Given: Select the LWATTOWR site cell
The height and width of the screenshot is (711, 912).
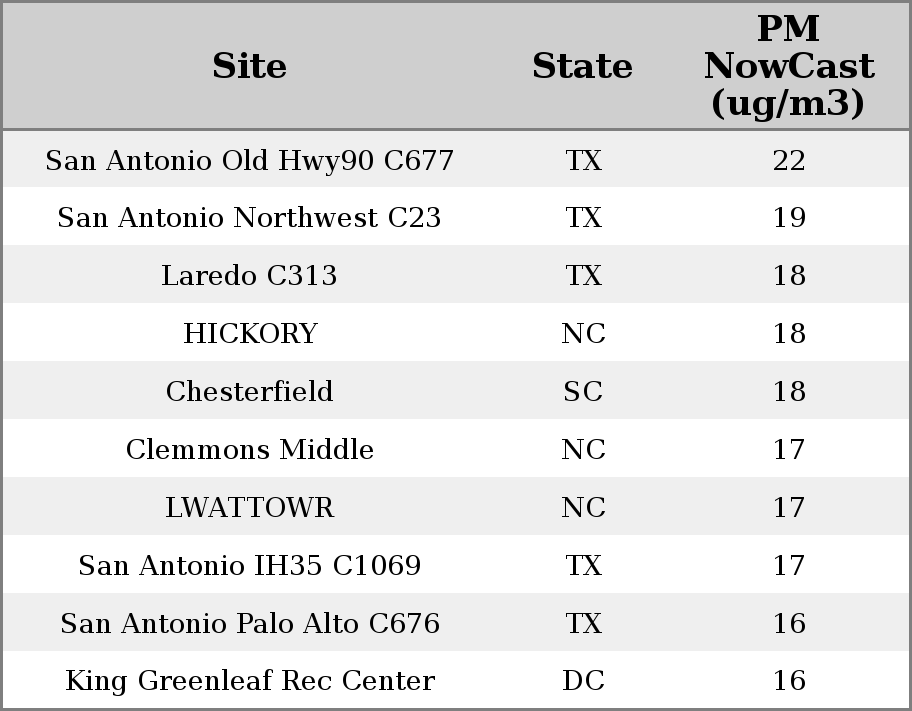Looking at the screenshot, I should 249,508.
